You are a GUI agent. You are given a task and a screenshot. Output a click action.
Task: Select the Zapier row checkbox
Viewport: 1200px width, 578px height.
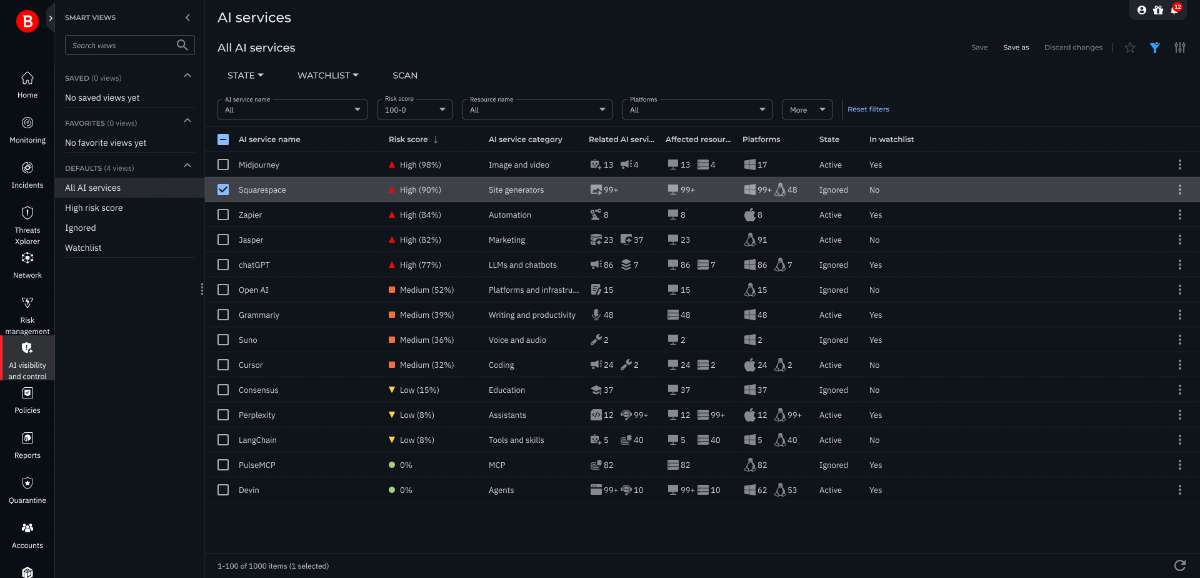tap(223, 214)
